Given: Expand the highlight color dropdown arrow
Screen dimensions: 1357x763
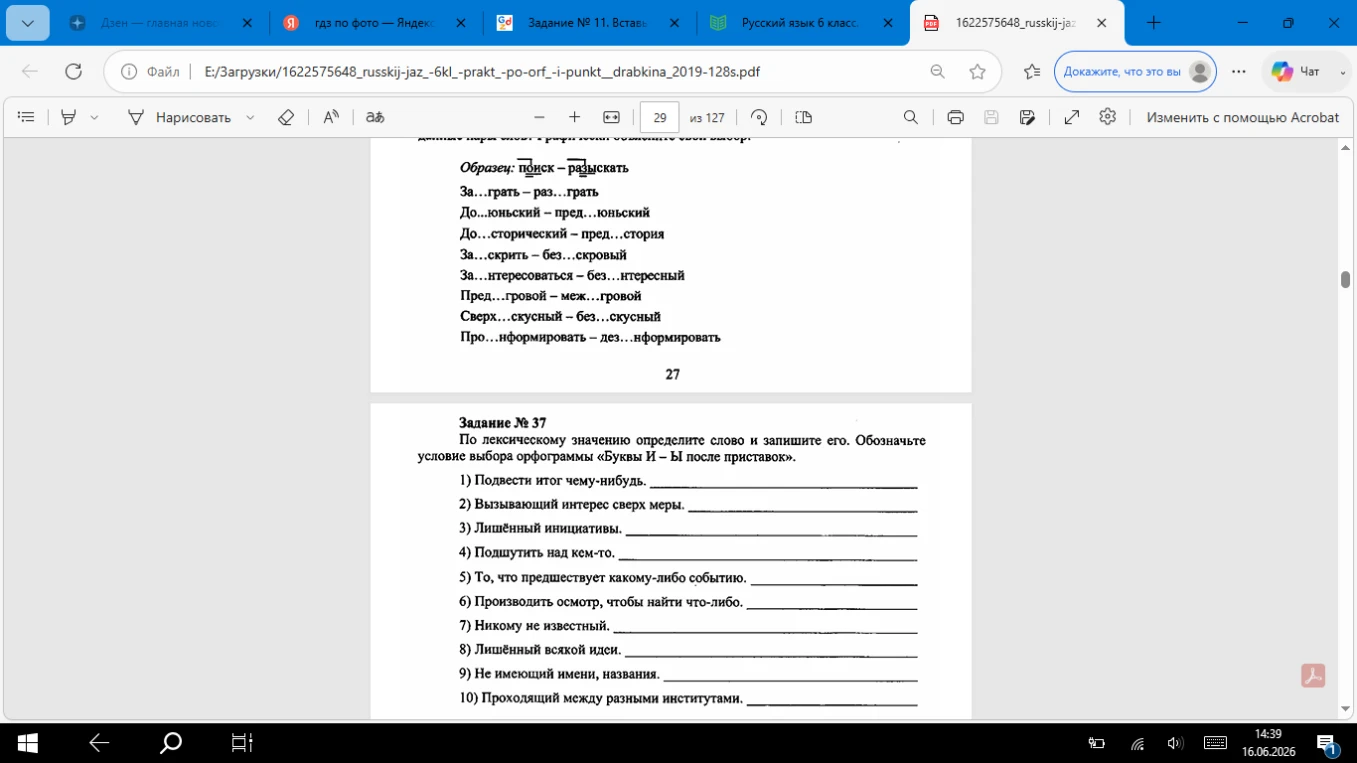Looking at the screenshot, I should (x=94, y=117).
